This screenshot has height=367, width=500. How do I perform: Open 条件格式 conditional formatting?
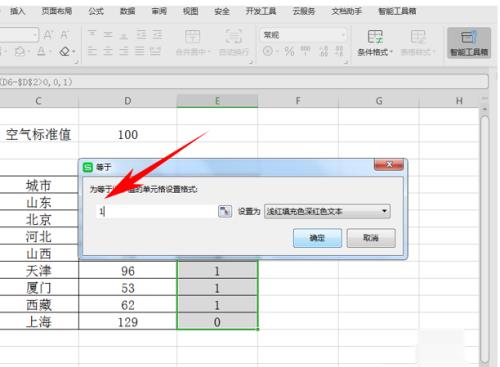tap(375, 43)
